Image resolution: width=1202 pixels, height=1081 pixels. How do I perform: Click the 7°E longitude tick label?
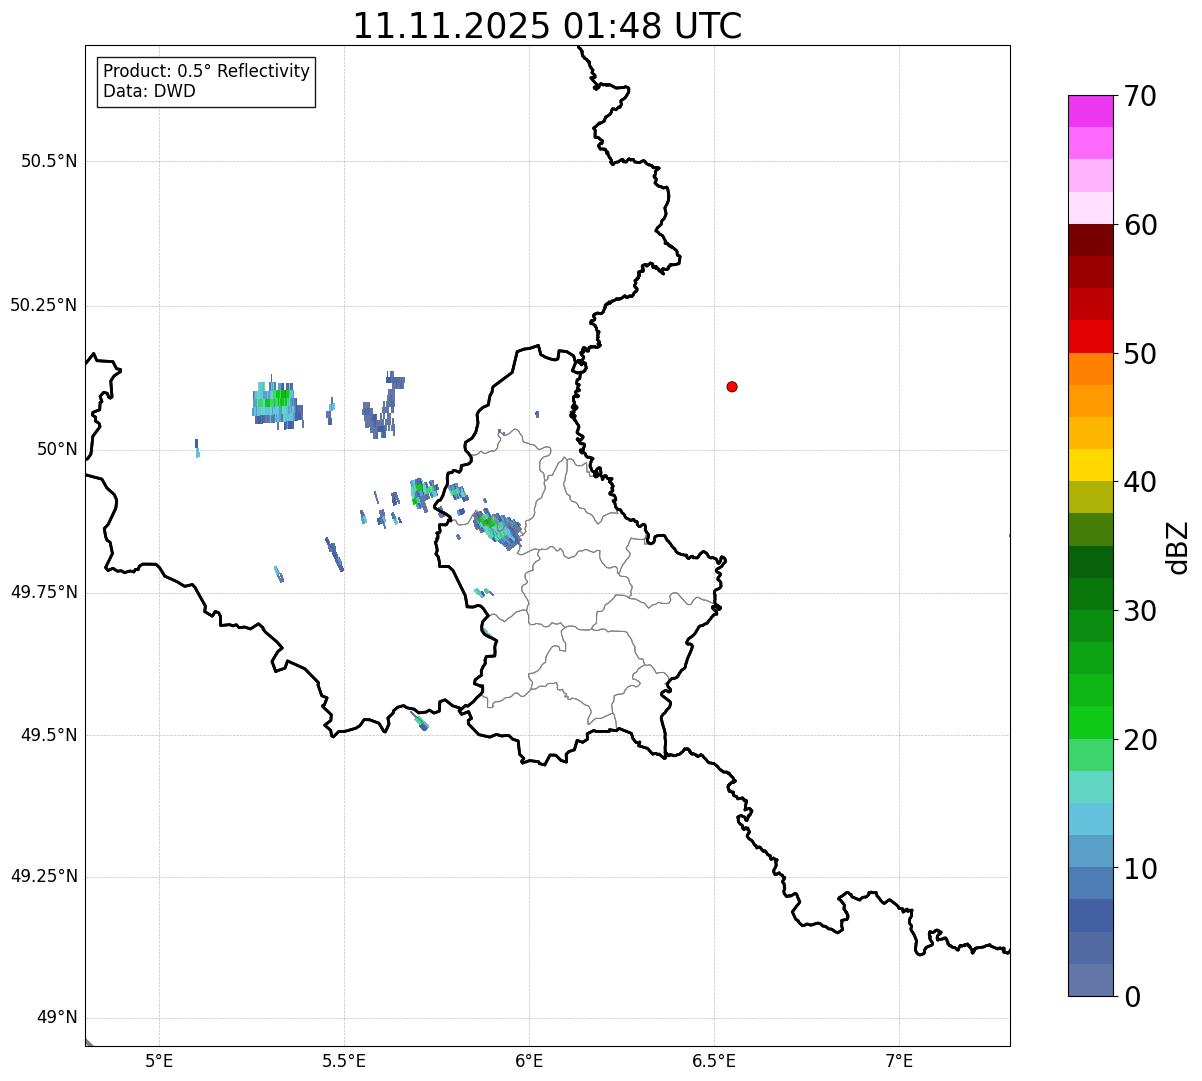[899, 1060]
